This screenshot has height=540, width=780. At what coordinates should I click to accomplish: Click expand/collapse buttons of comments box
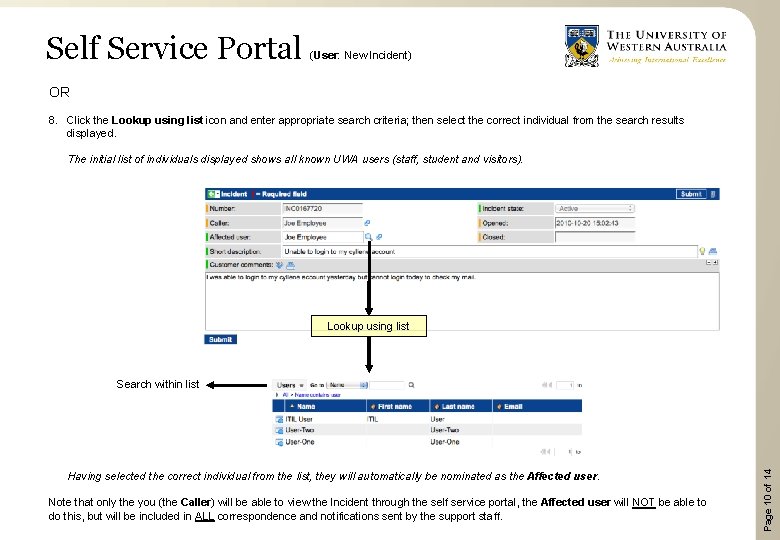712,263
